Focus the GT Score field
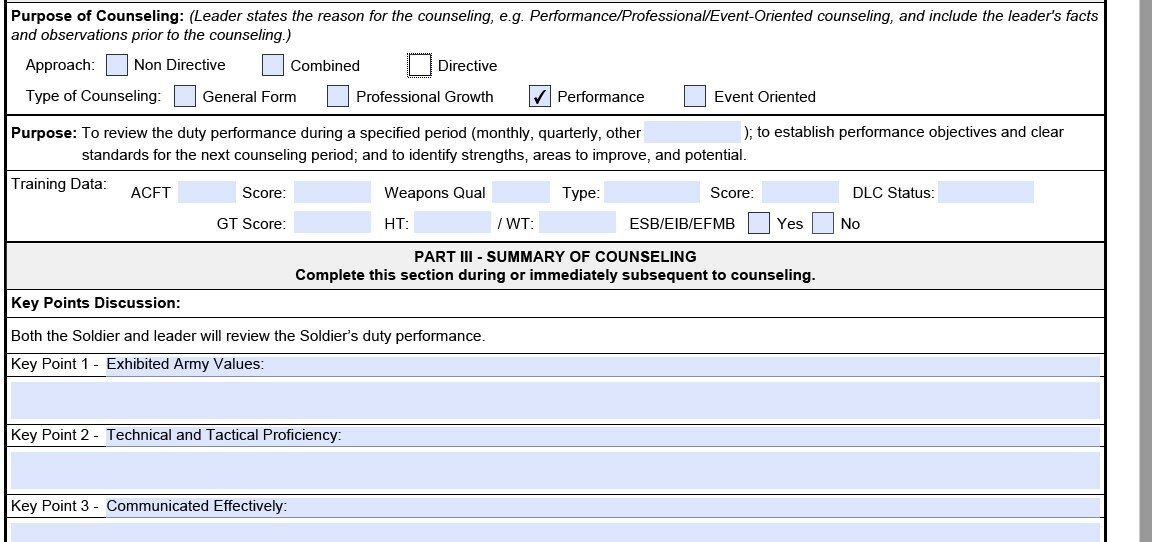1152x542 pixels. pos(332,223)
